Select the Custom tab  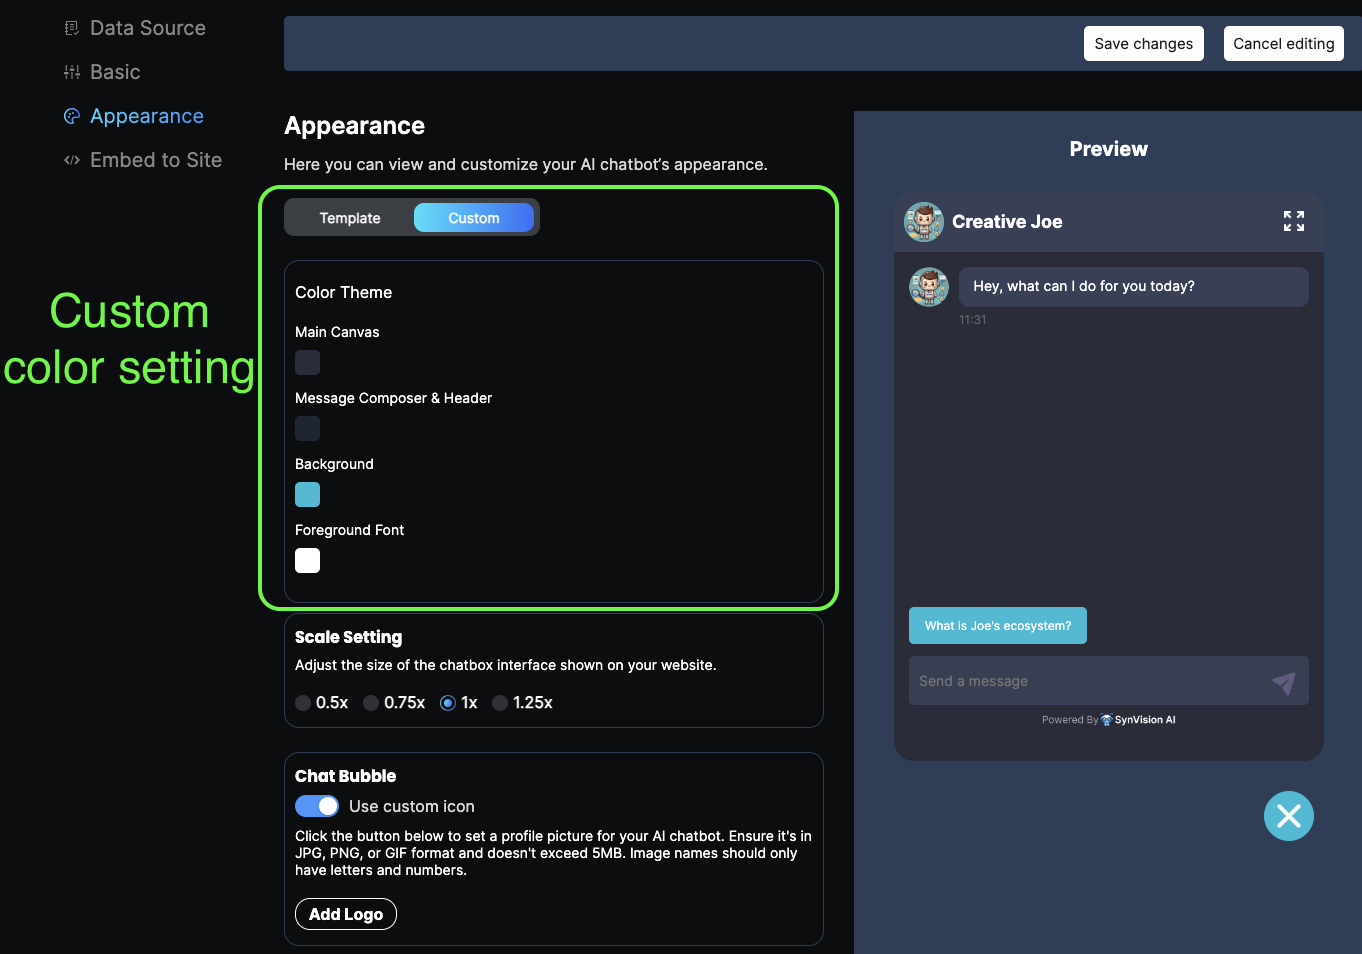tap(474, 218)
